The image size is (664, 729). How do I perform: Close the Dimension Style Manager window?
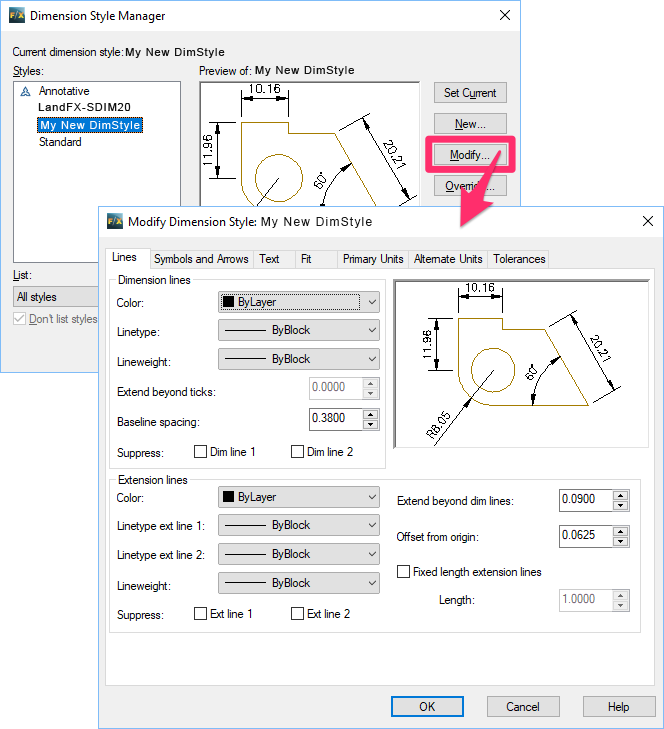pyautogui.click(x=505, y=15)
